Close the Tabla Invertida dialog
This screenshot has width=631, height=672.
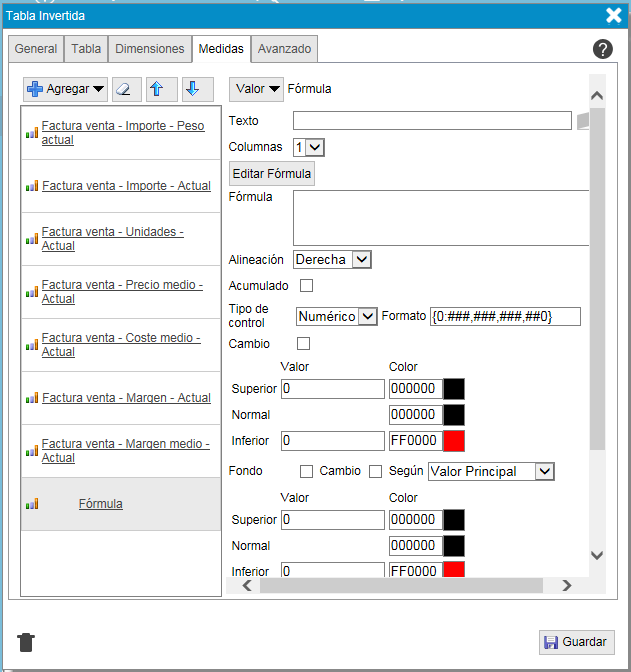tap(613, 15)
